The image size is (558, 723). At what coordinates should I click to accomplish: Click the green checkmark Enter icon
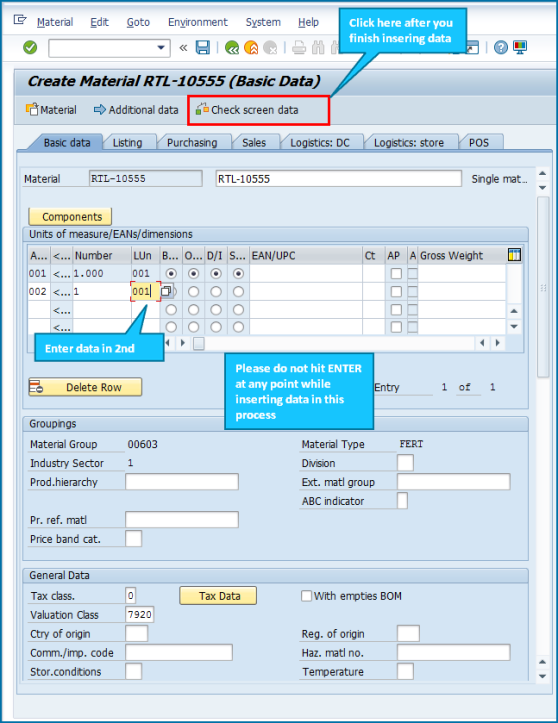(30, 47)
